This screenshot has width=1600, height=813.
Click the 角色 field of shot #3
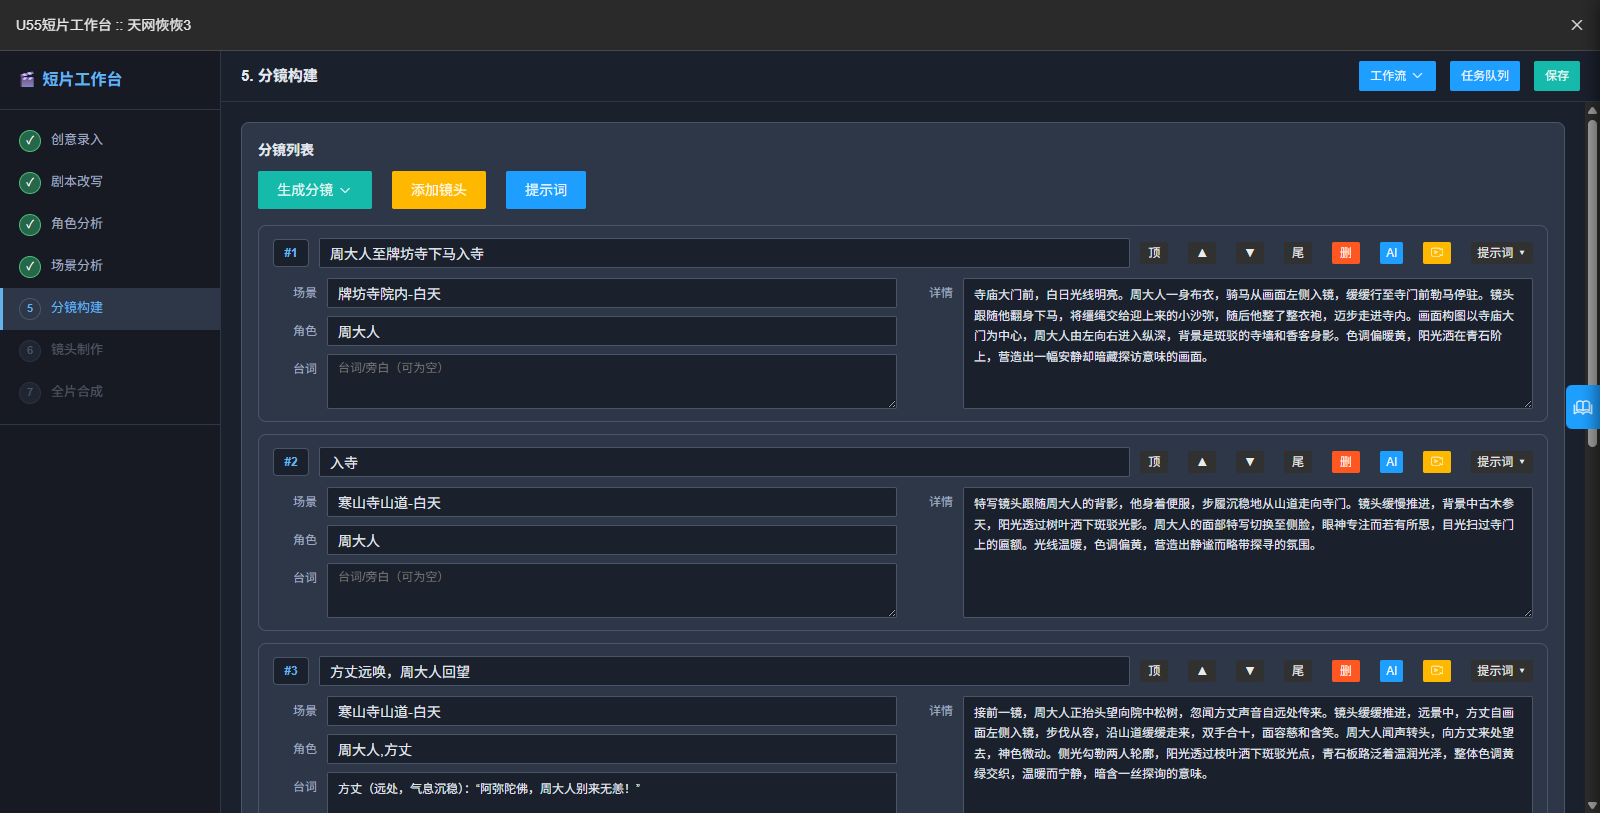point(612,749)
